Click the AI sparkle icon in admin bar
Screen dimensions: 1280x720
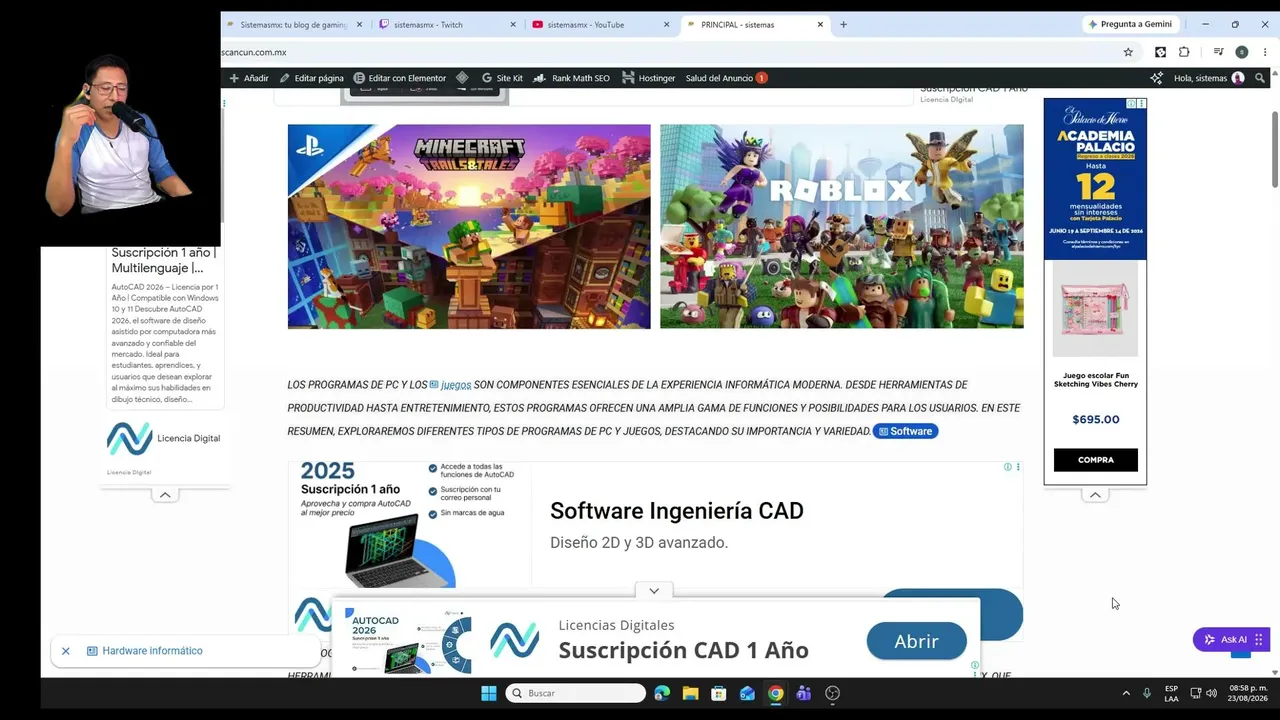[x=1157, y=78]
